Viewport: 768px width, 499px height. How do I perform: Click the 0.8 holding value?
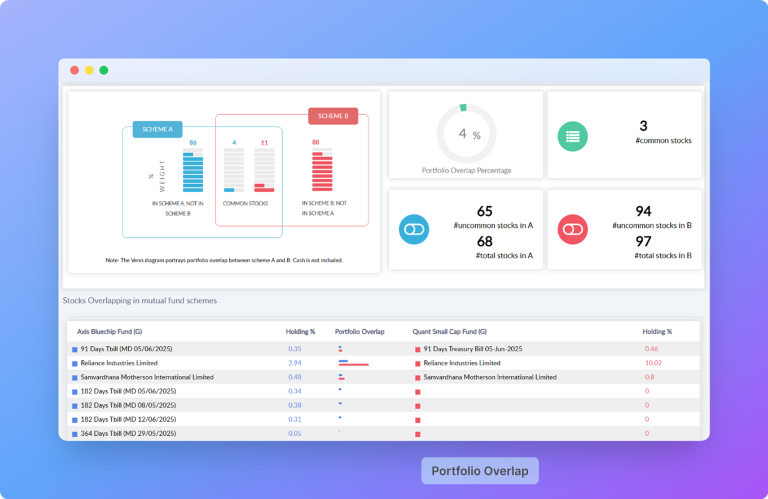649,377
